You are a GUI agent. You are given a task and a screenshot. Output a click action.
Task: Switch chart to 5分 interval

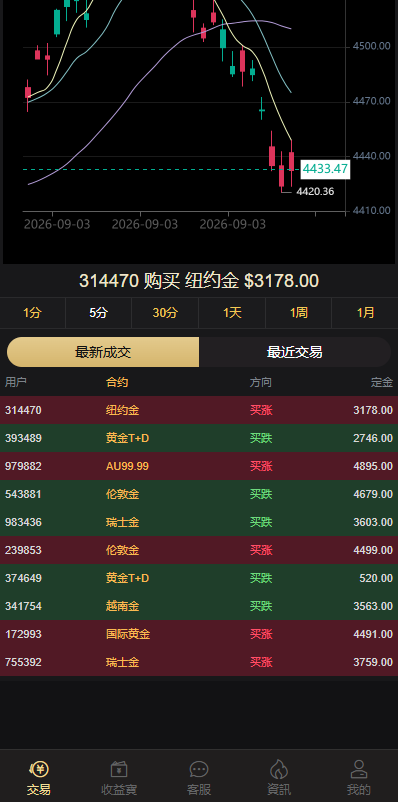coord(99,313)
